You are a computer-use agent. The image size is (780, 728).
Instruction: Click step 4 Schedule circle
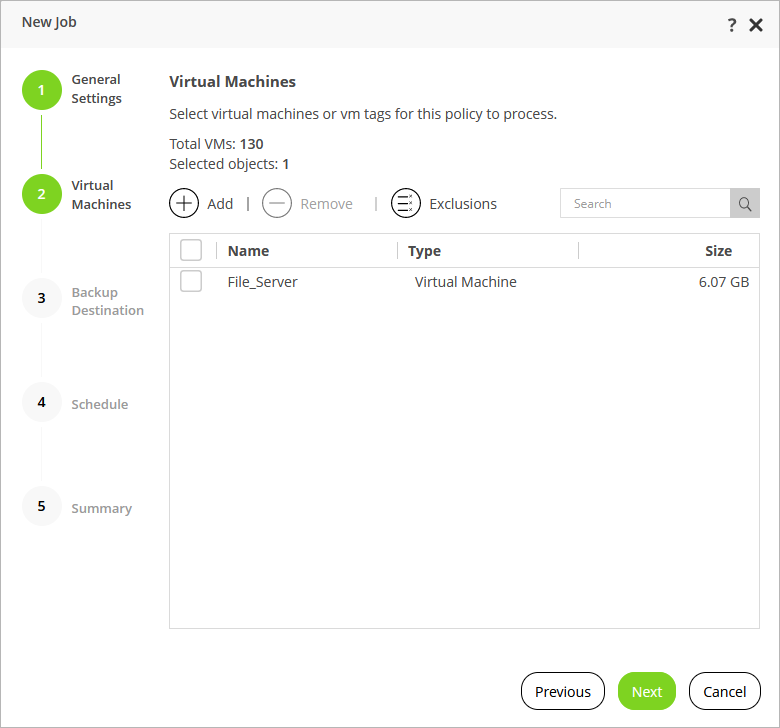click(41, 402)
